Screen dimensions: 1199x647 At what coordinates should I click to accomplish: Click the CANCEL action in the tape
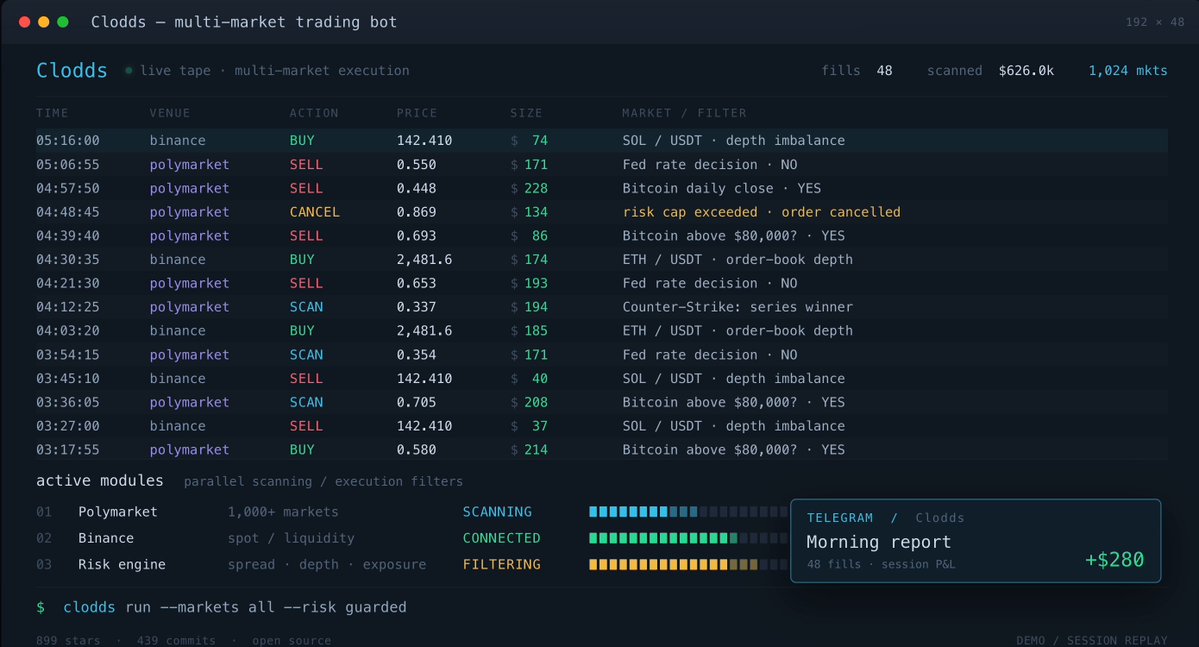click(x=314, y=212)
